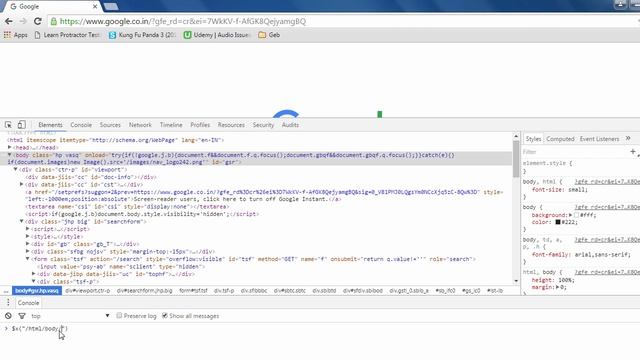
Task: Toggle the console filter funnel icon
Action: (x=22, y=316)
